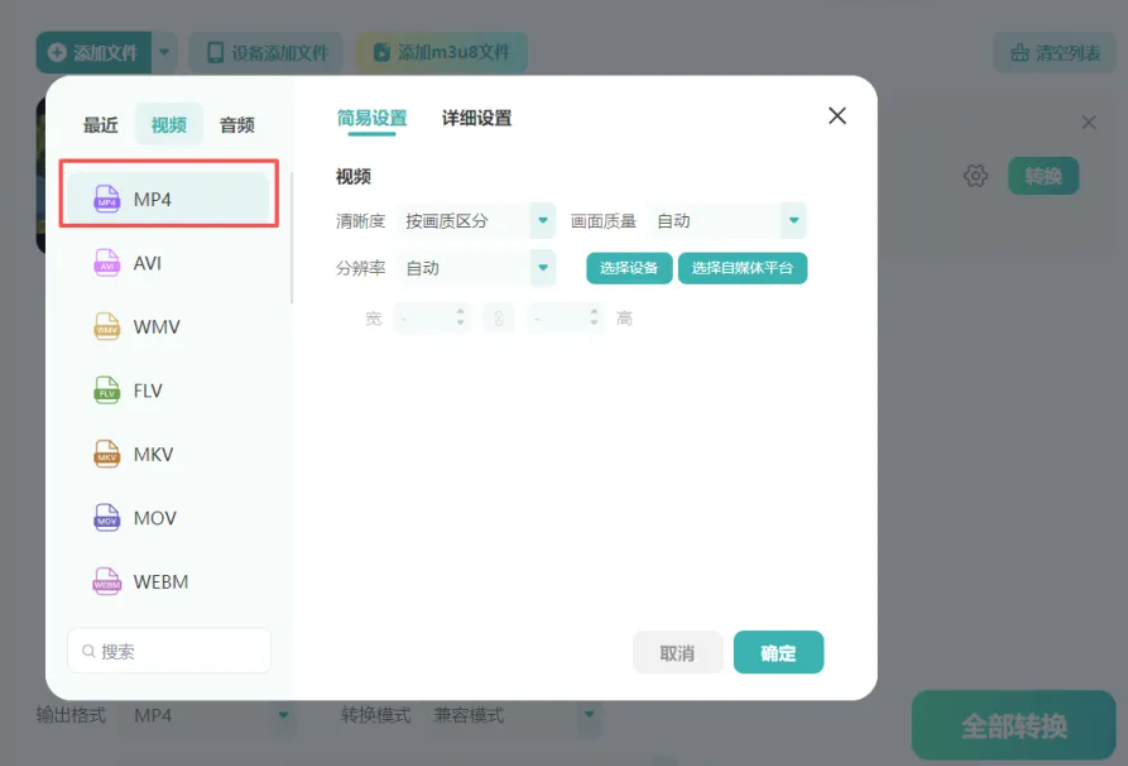
Task: Click the plus icon on 添加文件
Action: tap(57, 53)
